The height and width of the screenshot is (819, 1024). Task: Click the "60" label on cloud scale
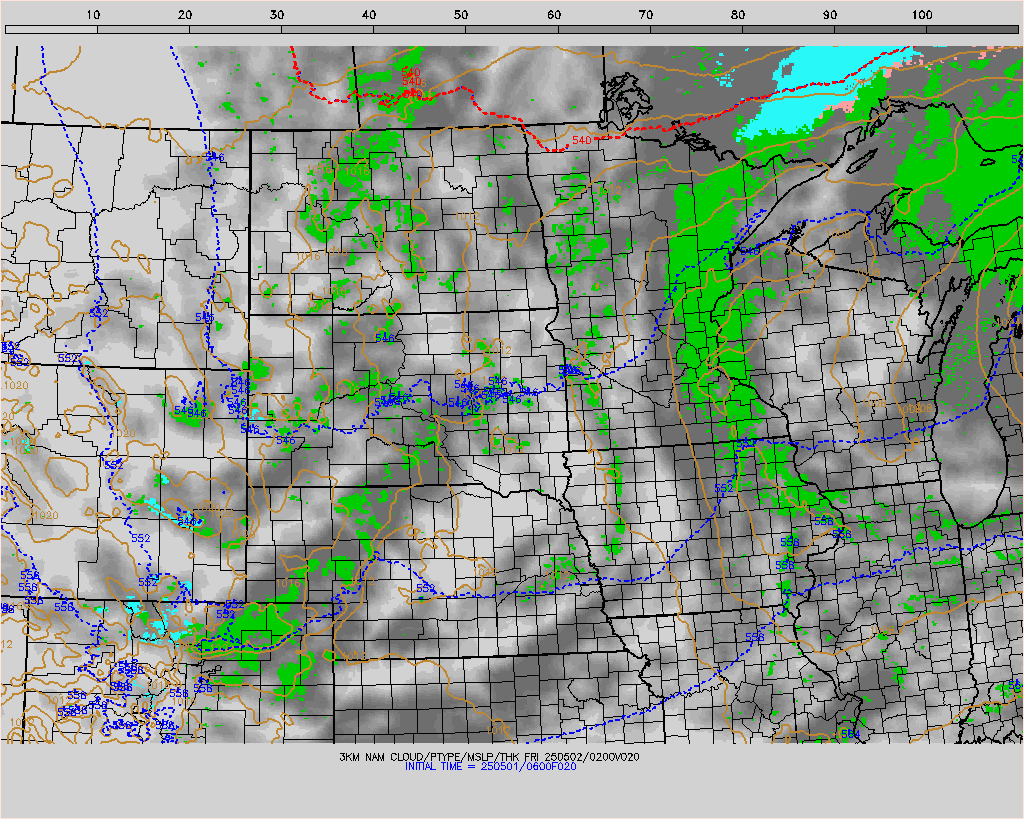coord(554,15)
